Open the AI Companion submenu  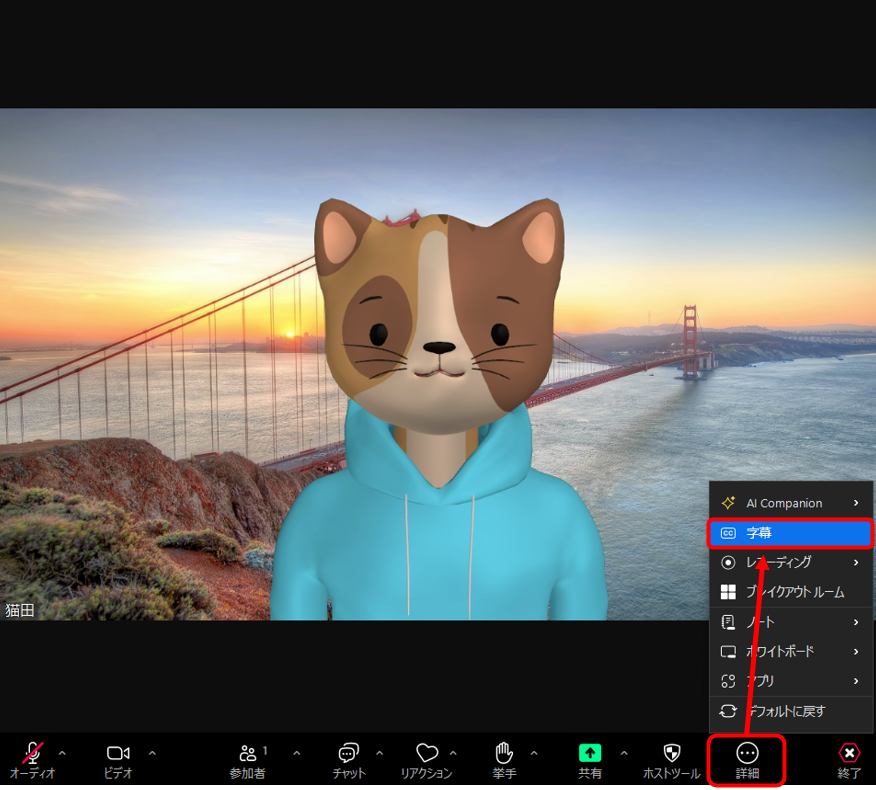click(791, 503)
